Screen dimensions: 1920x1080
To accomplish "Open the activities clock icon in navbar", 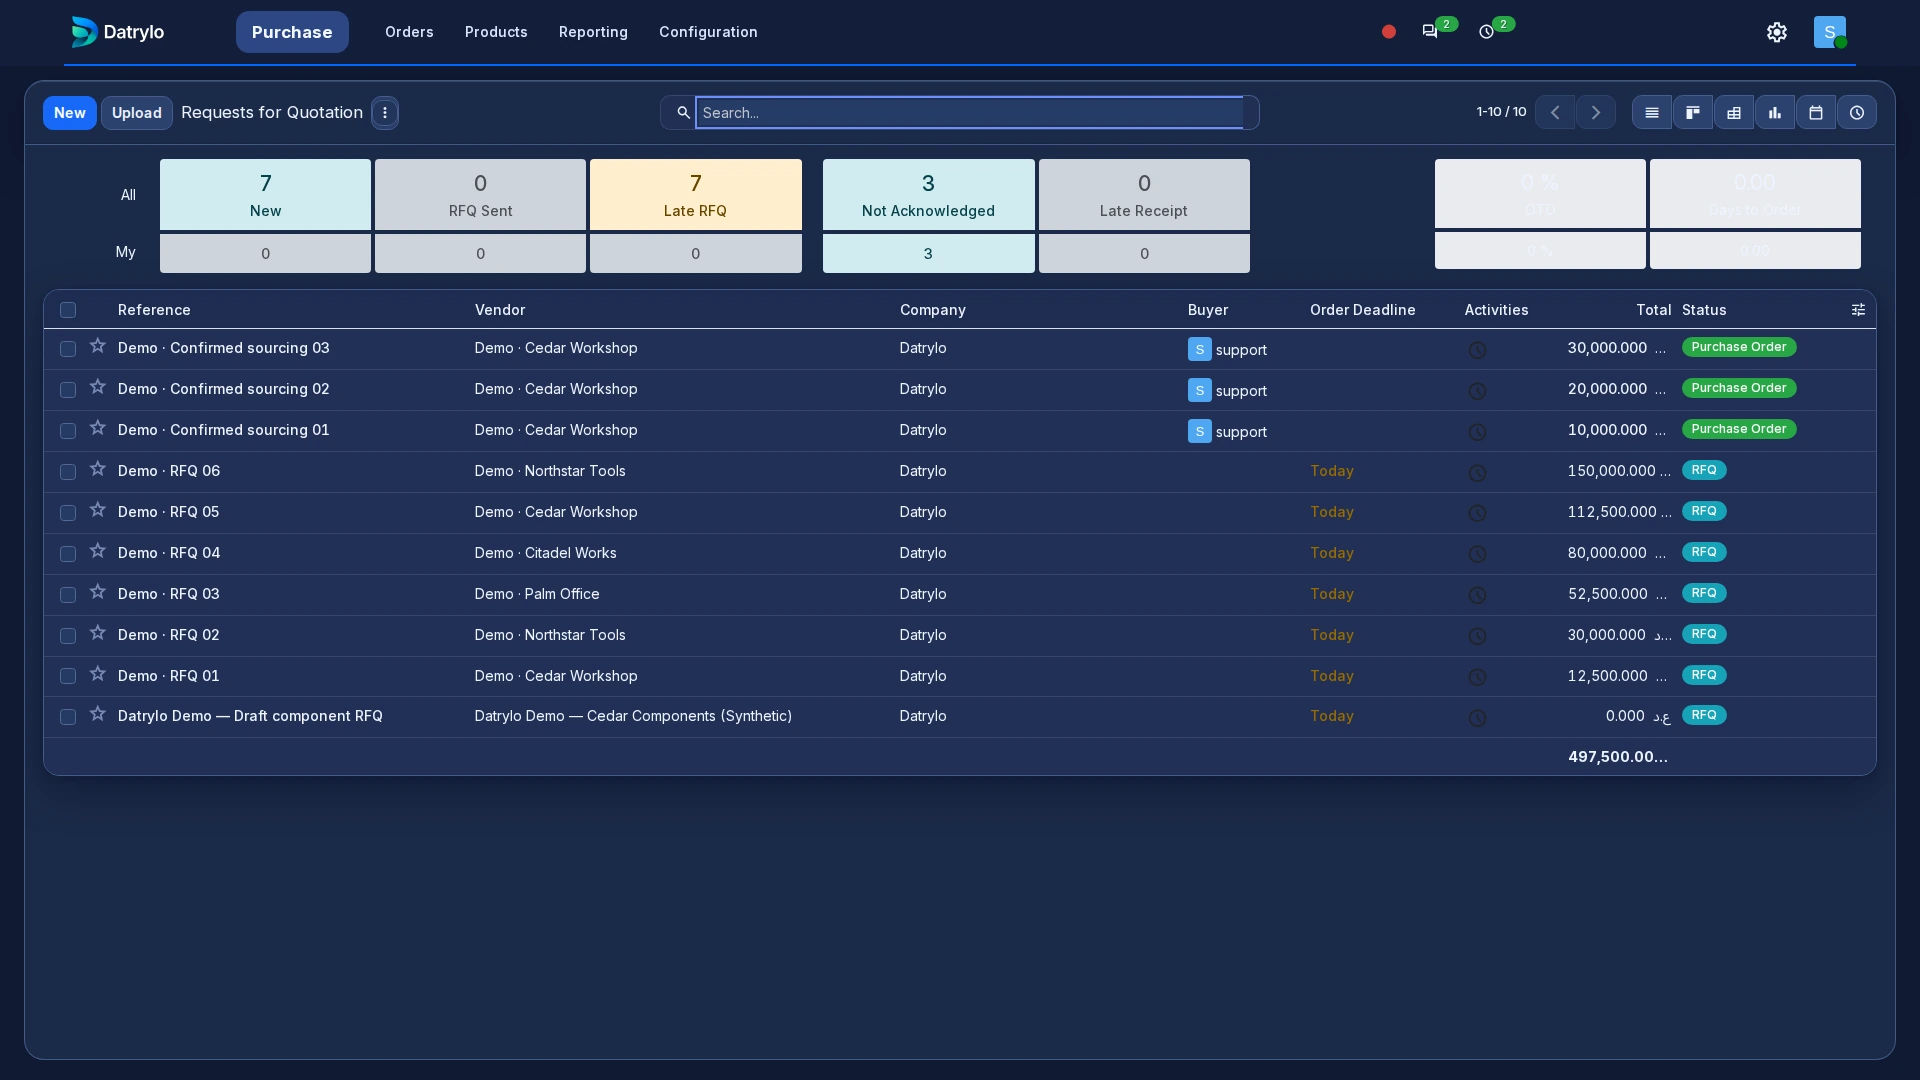I will [1487, 32].
